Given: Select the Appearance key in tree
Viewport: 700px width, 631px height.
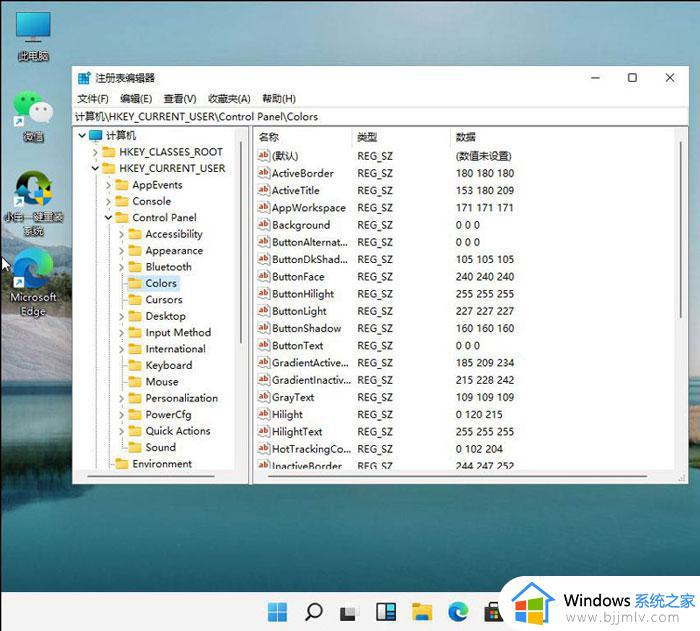Looking at the screenshot, I should 174,251.
